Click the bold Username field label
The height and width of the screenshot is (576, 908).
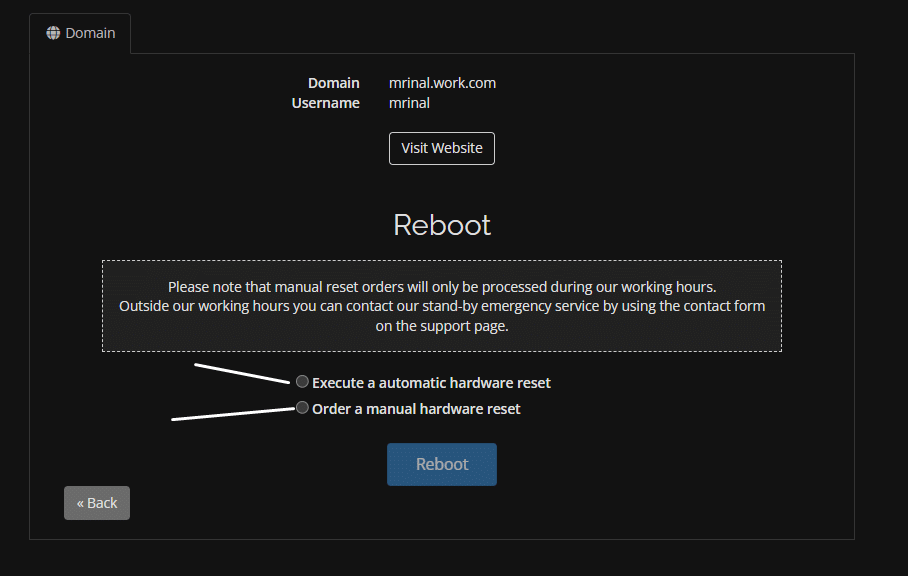tap(325, 103)
